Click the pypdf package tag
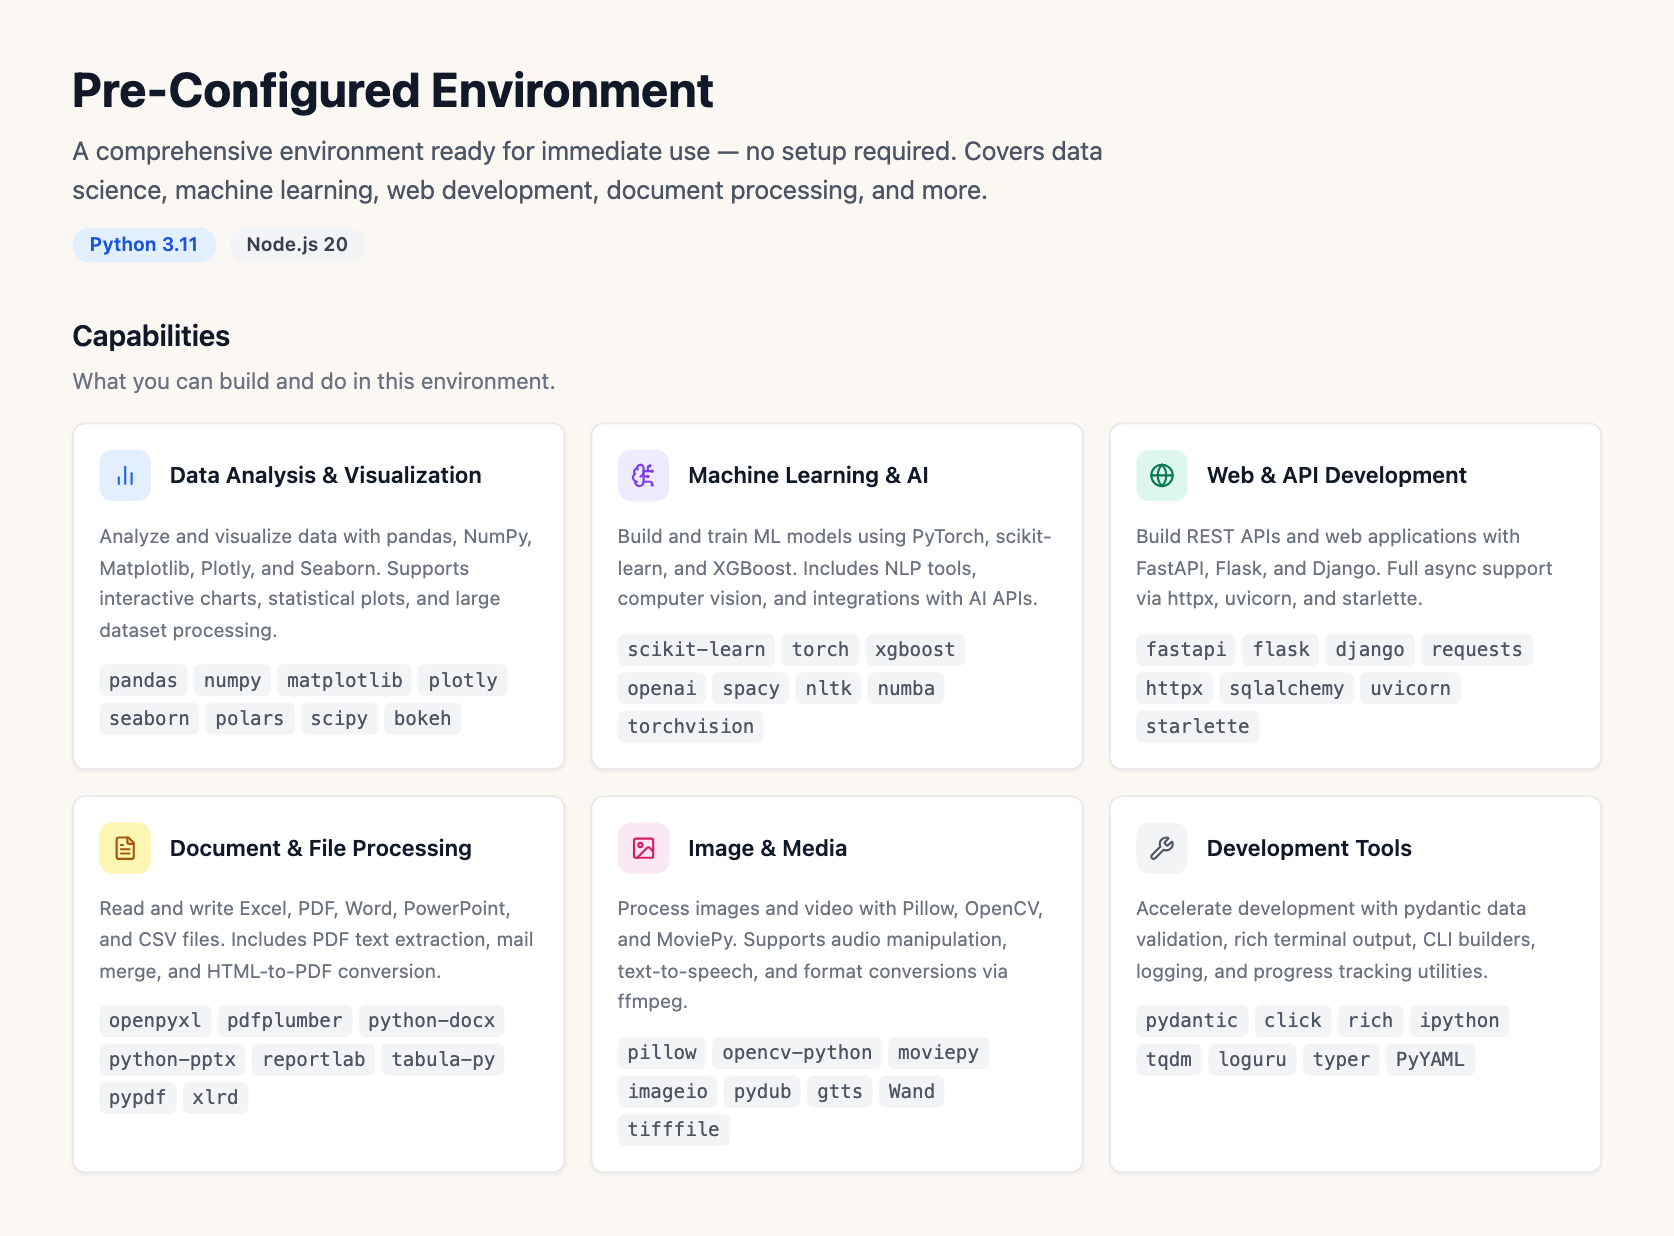 pos(138,1097)
